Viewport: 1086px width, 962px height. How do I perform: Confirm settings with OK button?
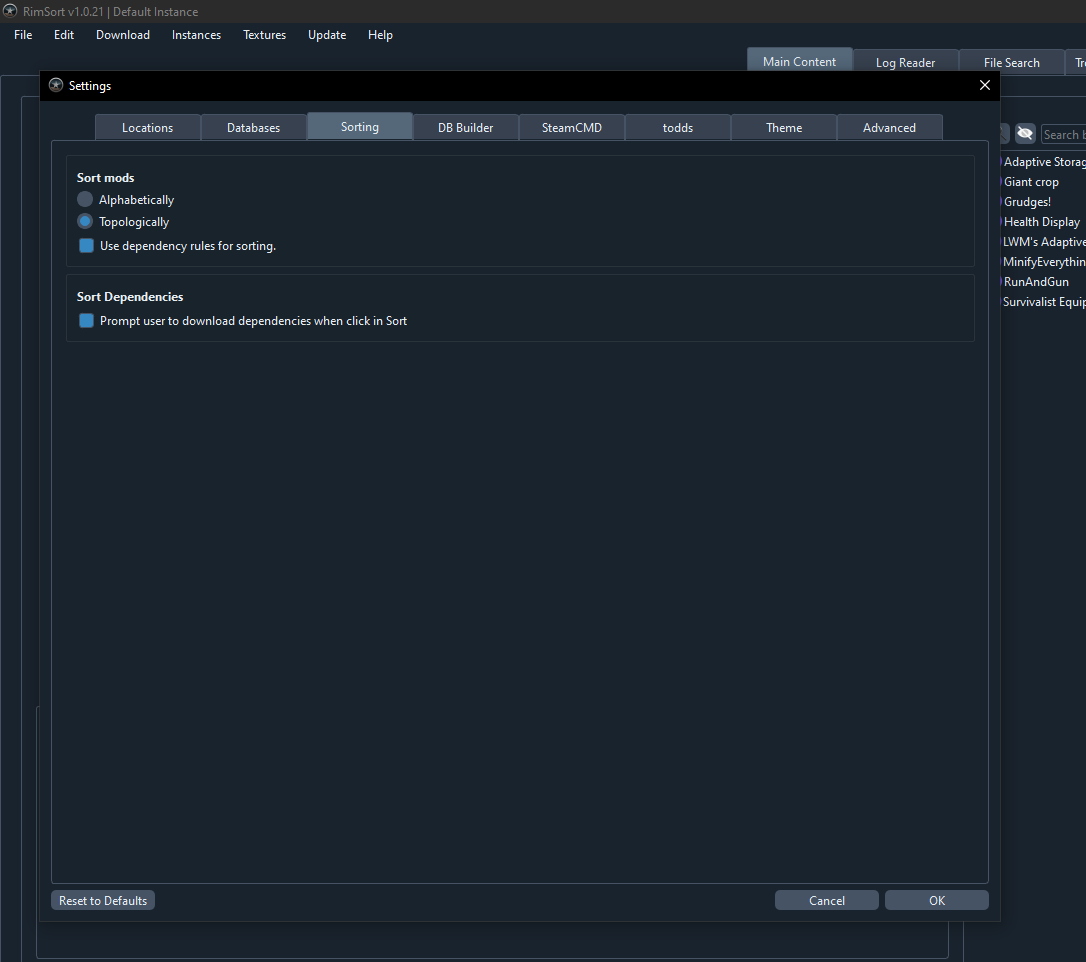[936, 900]
